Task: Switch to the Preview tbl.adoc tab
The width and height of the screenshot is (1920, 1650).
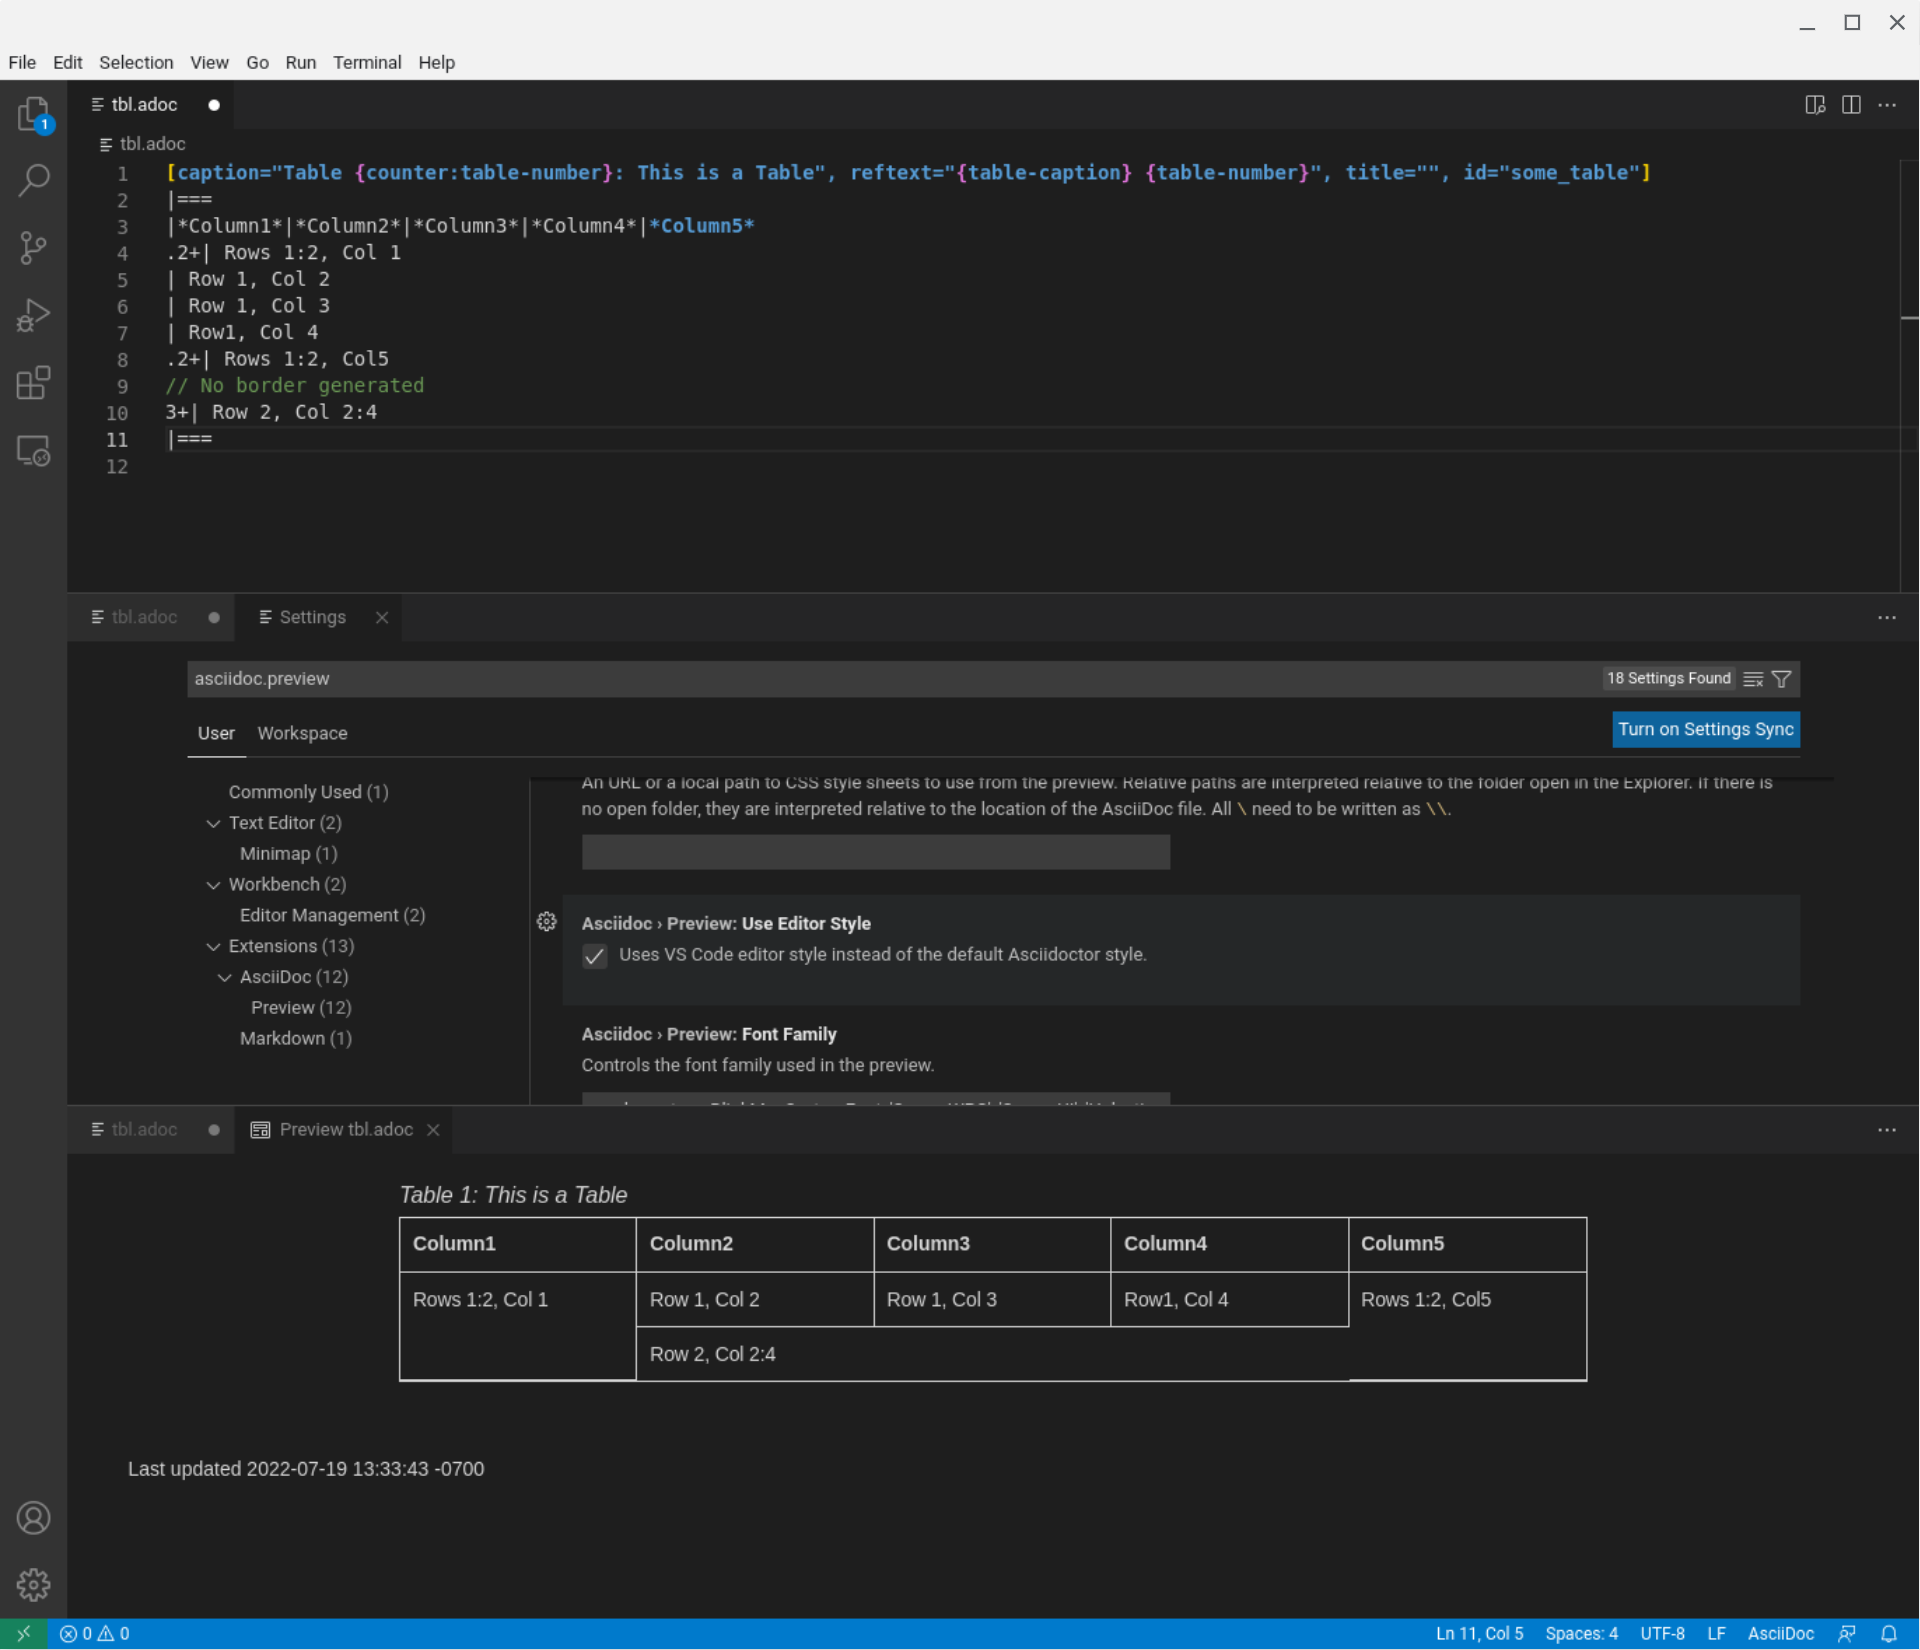Action: (x=345, y=1129)
